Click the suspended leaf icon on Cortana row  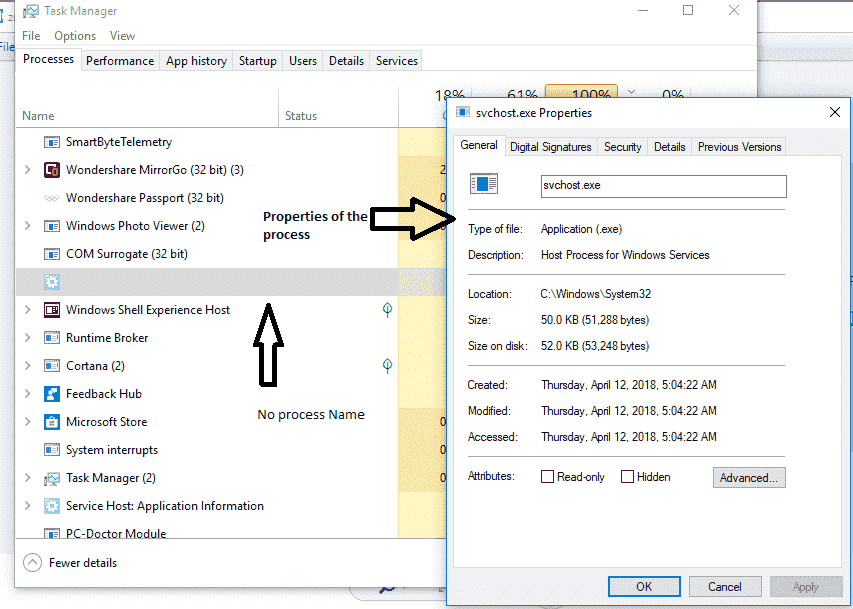click(387, 366)
